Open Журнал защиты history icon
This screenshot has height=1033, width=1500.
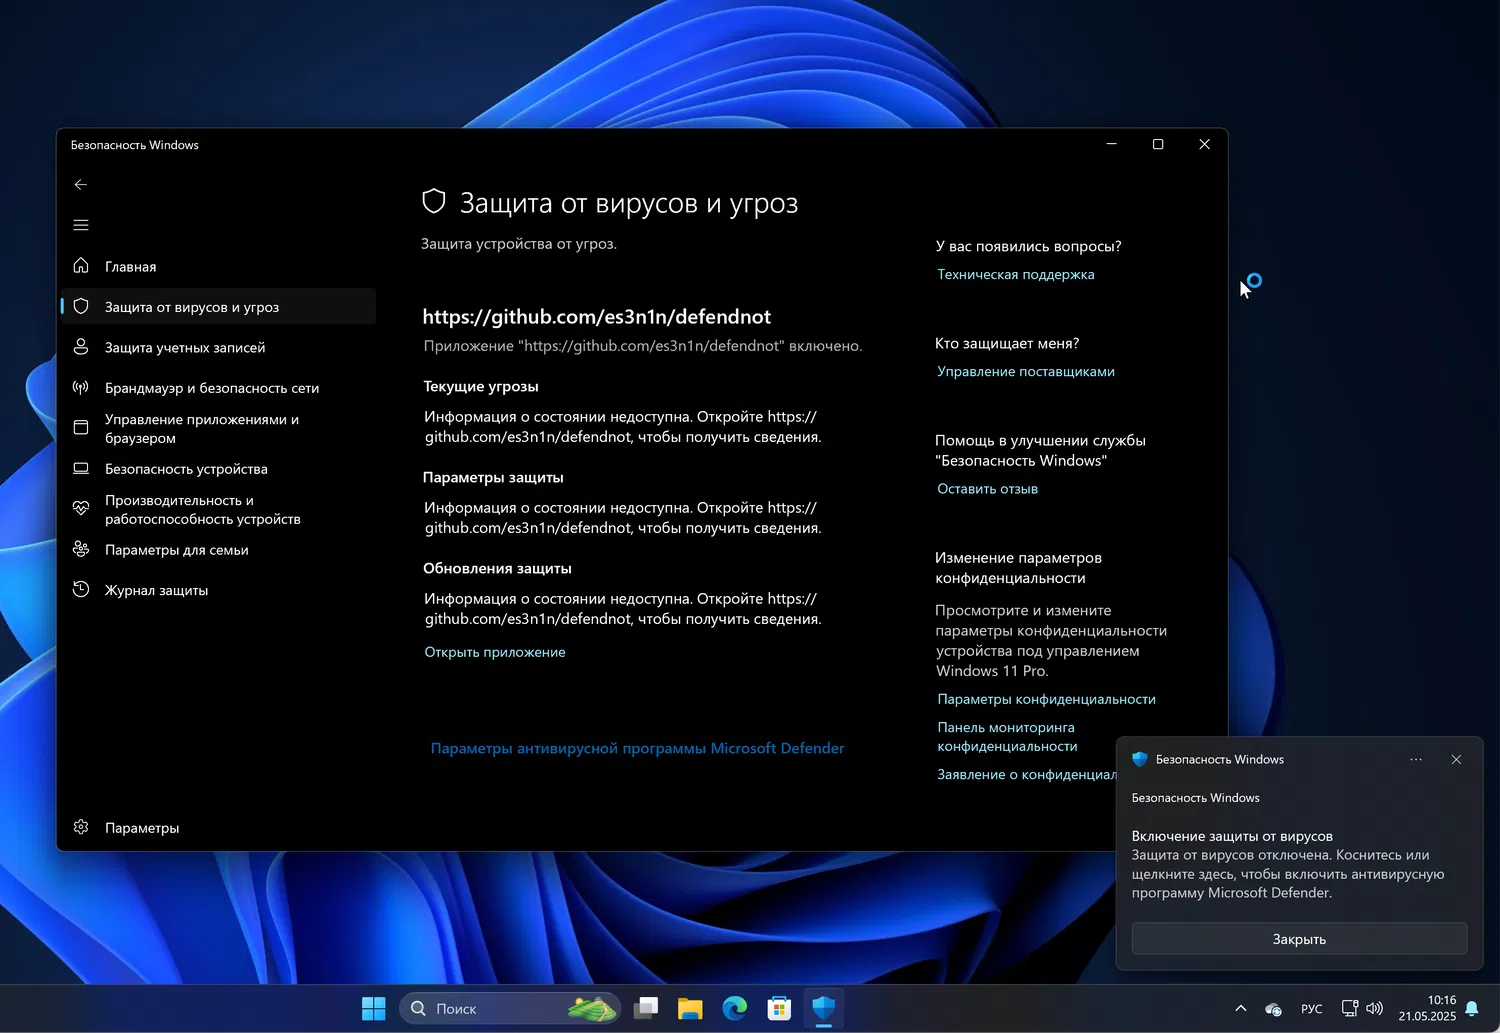81,590
